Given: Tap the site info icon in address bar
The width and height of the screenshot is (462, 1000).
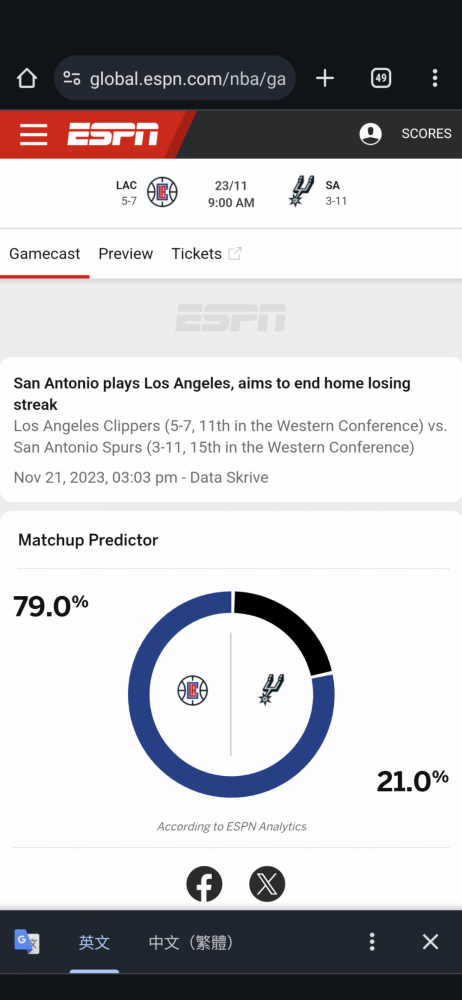Looking at the screenshot, I should [72, 78].
